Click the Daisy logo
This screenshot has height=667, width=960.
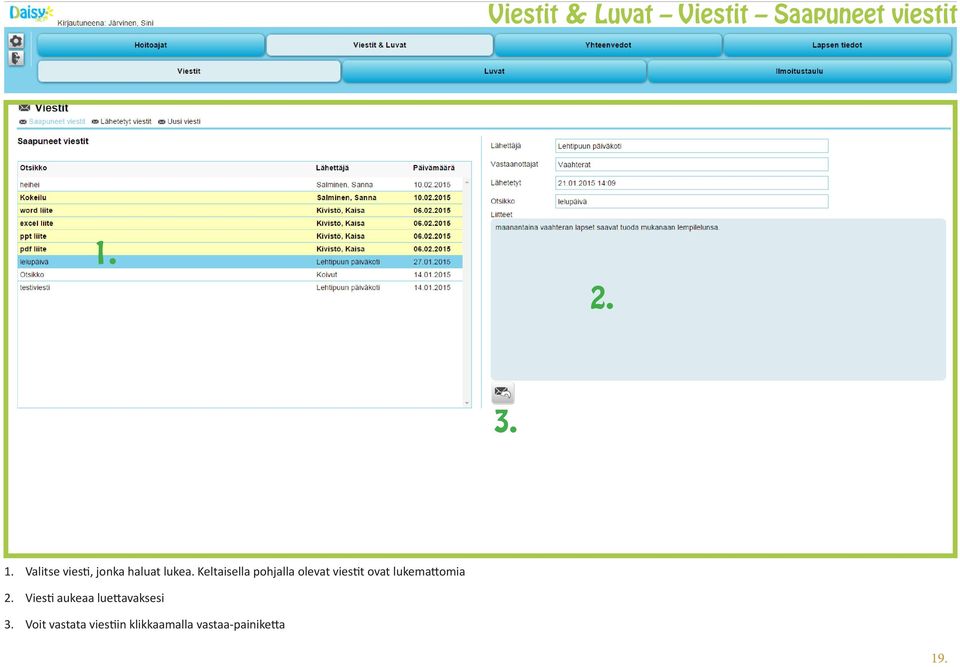(31, 13)
